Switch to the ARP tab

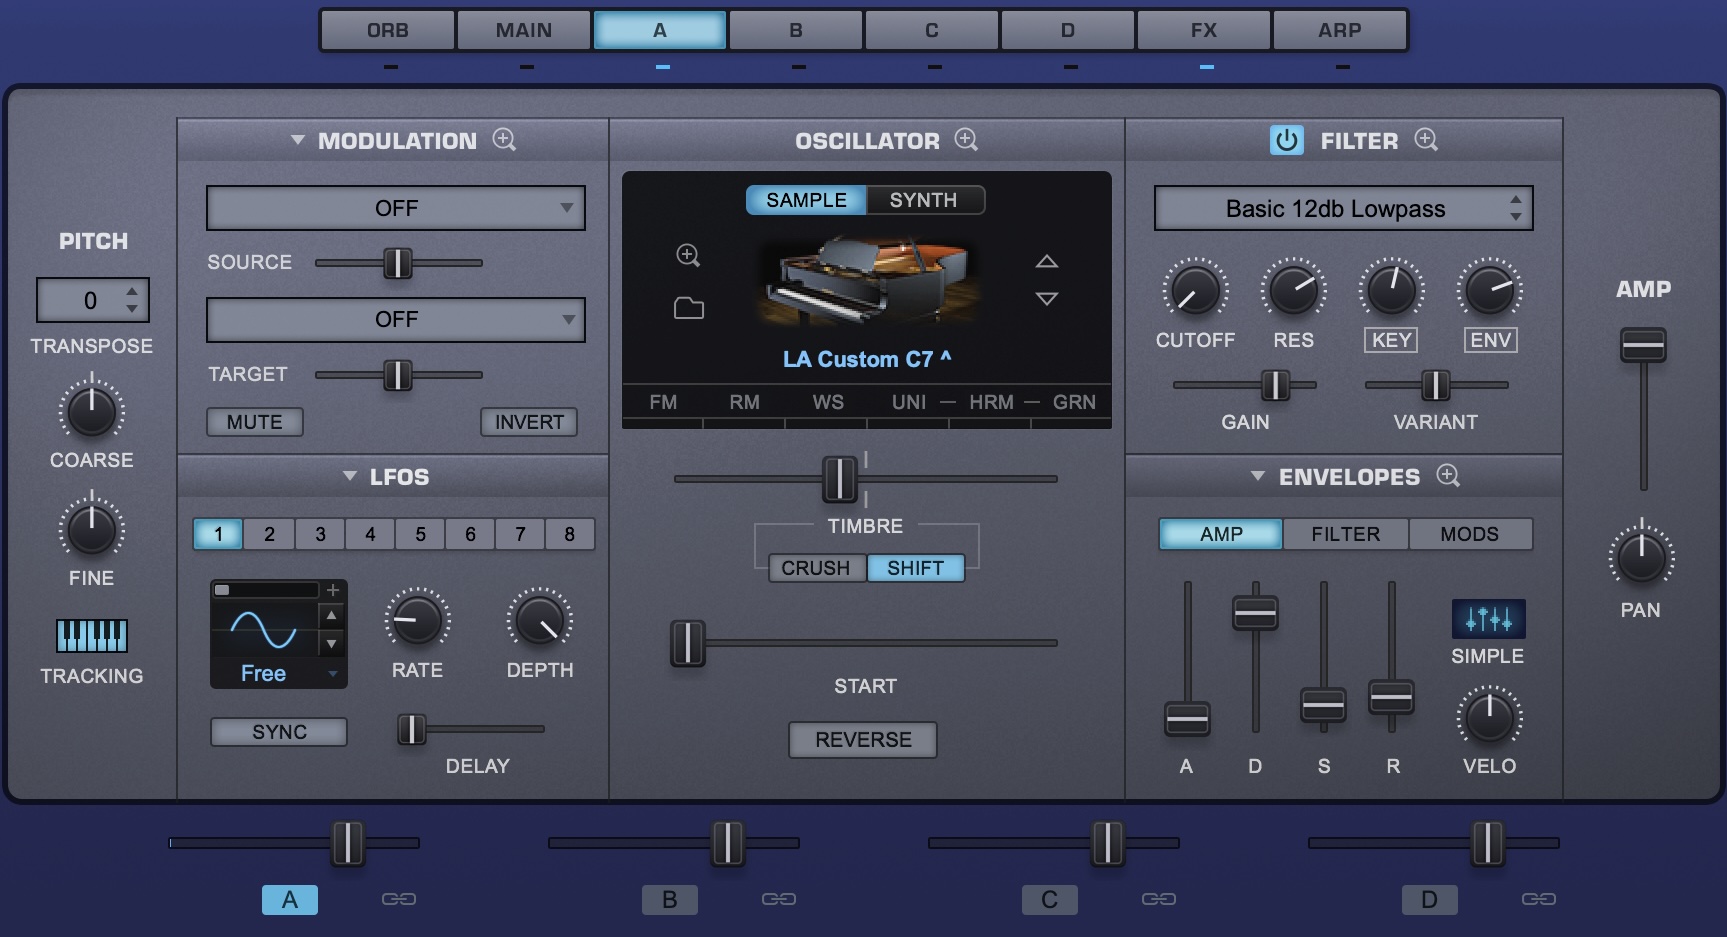click(1340, 30)
